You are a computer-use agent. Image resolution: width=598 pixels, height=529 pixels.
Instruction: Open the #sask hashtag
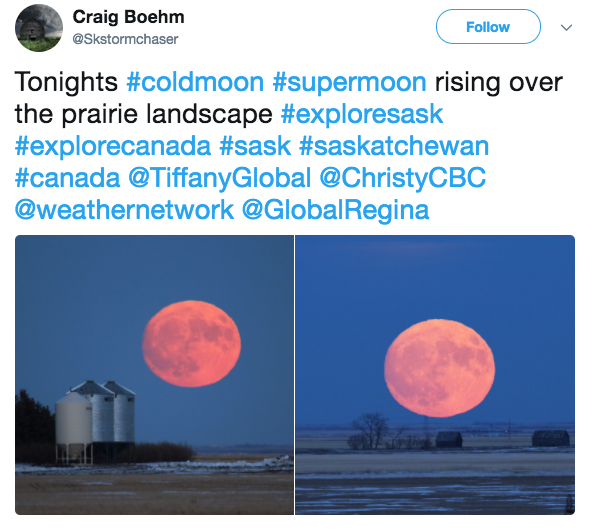click(x=255, y=146)
